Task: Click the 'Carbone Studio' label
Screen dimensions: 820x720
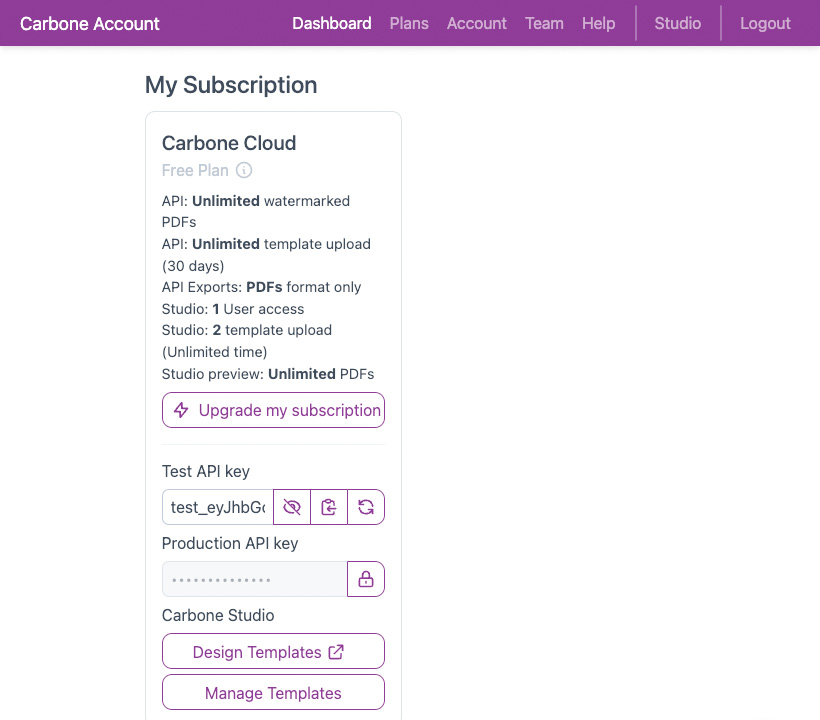Action: tap(218, 615)
